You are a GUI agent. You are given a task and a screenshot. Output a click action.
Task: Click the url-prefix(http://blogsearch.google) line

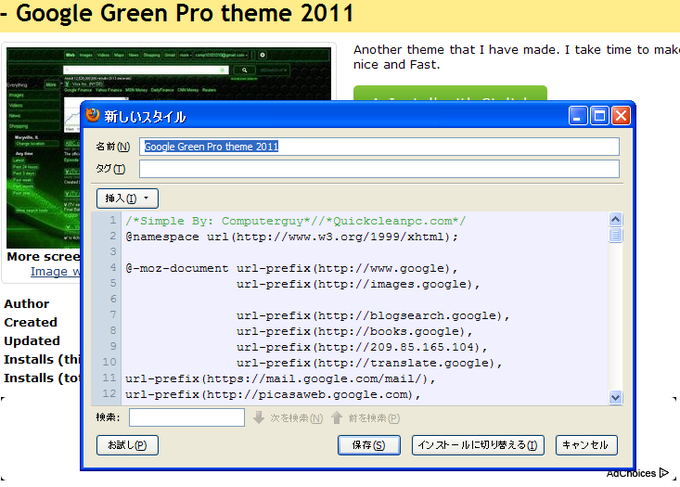pyautogui.click(x=373, y=316)
